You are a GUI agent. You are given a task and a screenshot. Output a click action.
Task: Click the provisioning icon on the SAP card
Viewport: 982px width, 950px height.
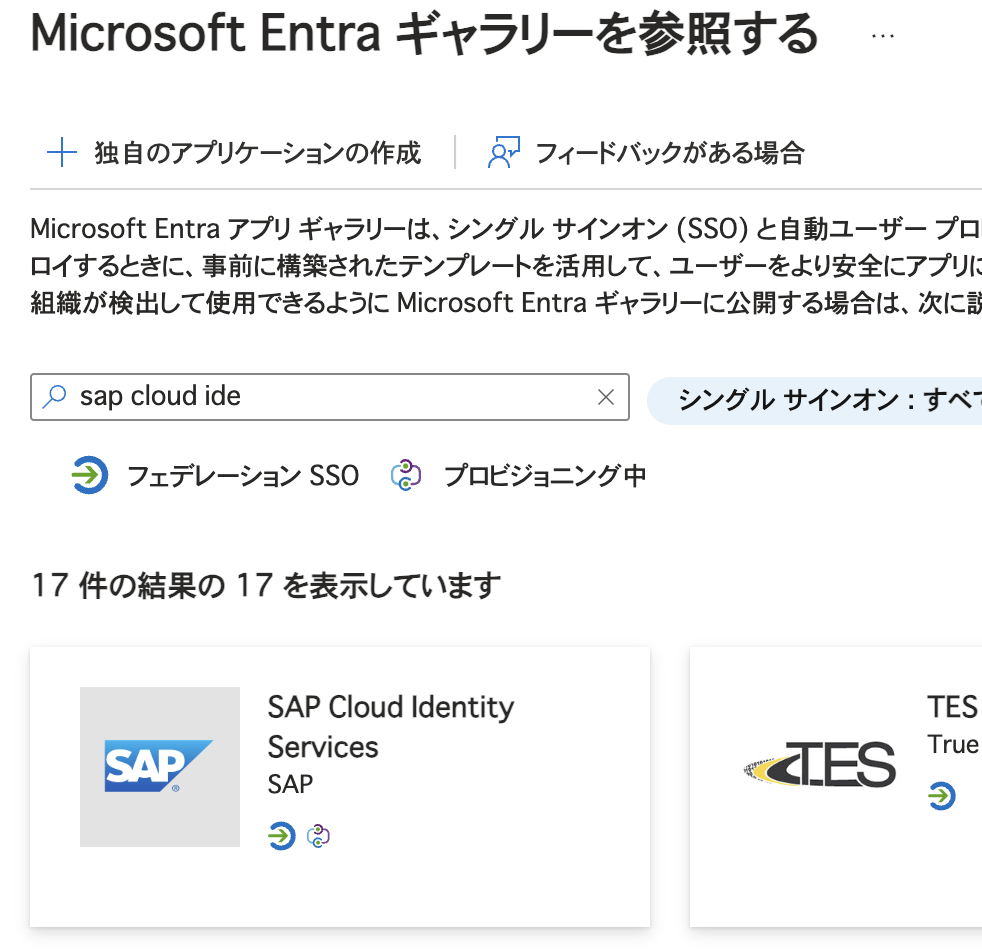click(x=318, y=835)
